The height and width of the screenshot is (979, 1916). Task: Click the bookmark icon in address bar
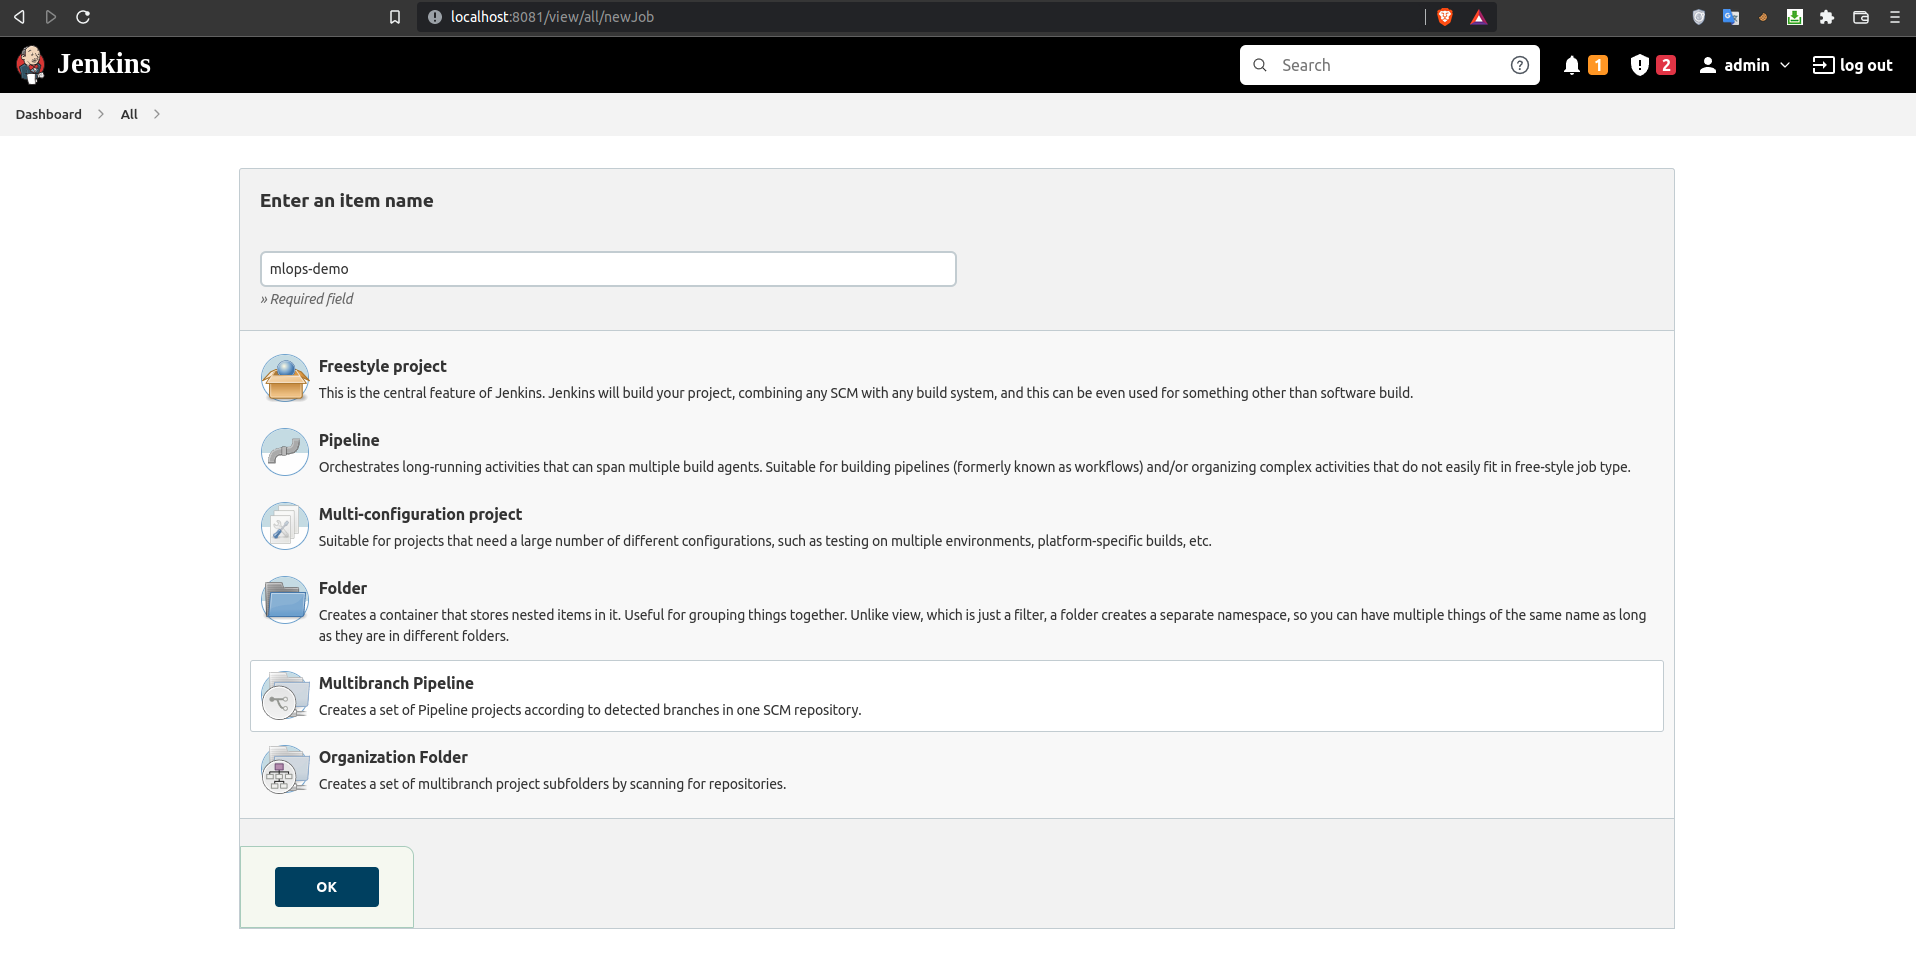(395, 17)
